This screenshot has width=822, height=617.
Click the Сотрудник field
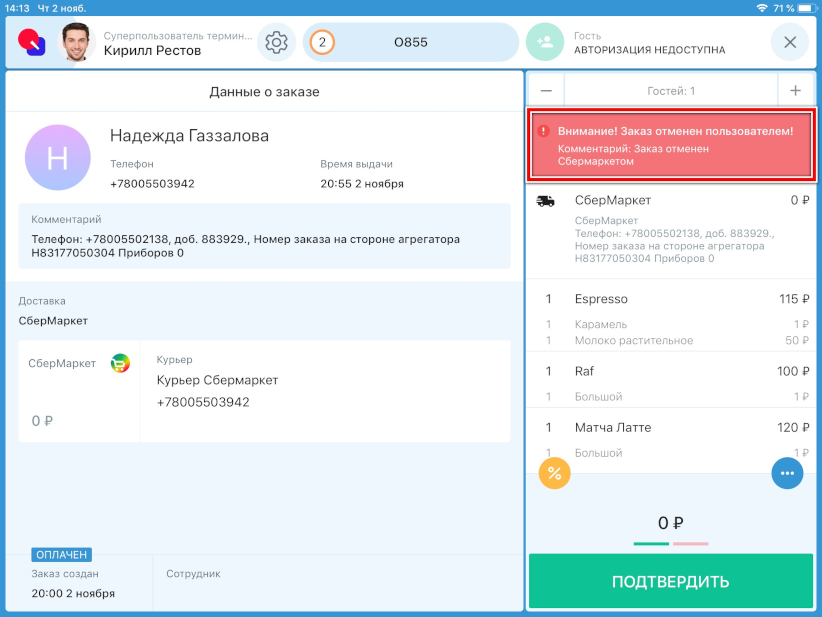point(193,574)
